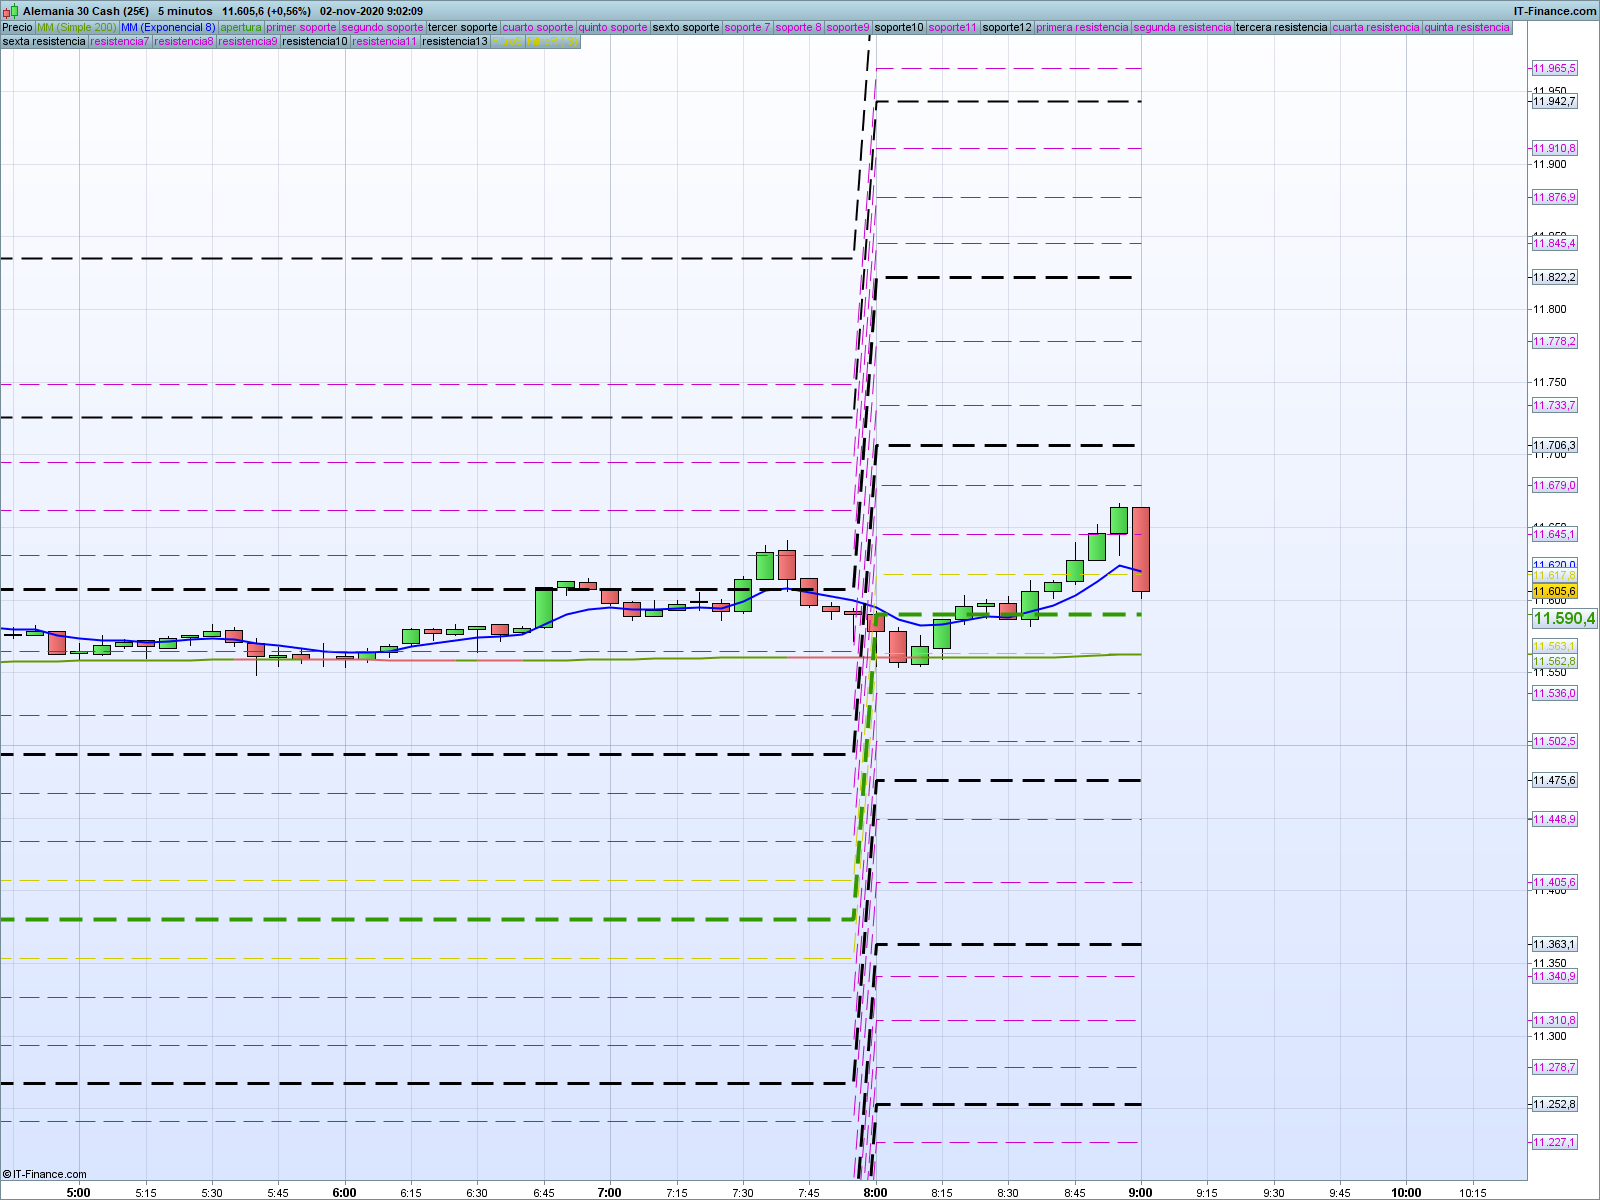Click the yellow FiltroR (3) label
Viewport: 1600px width, 1200px height.
(553, 41)
